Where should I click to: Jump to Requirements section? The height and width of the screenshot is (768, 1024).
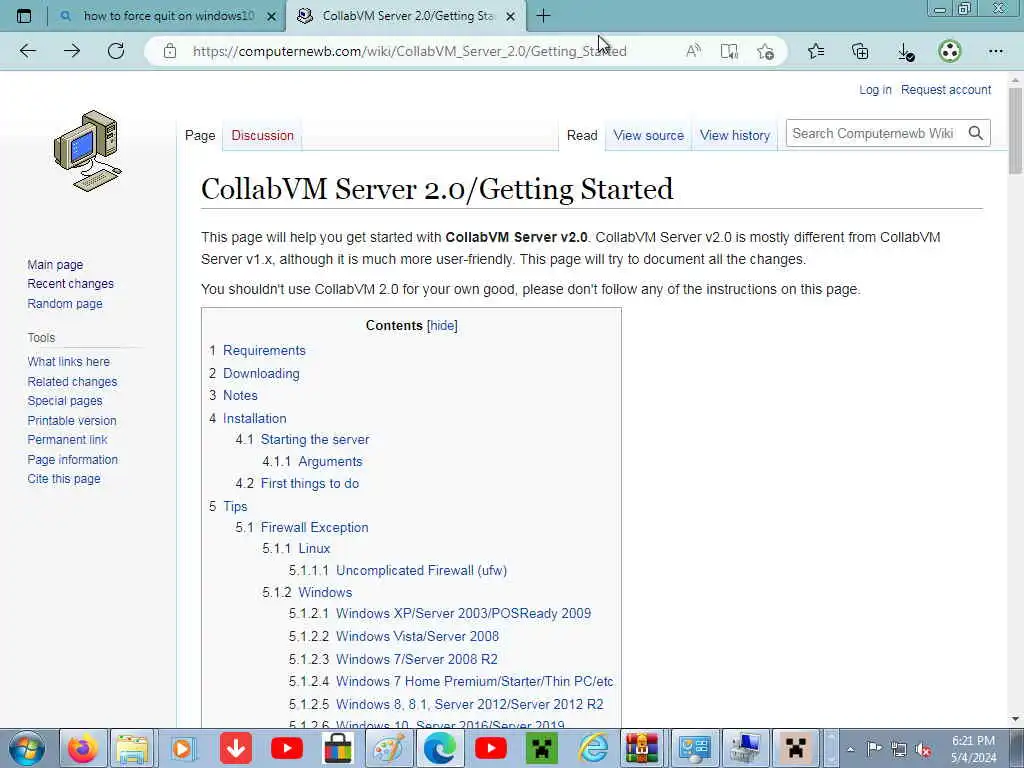tap(264, 350)
